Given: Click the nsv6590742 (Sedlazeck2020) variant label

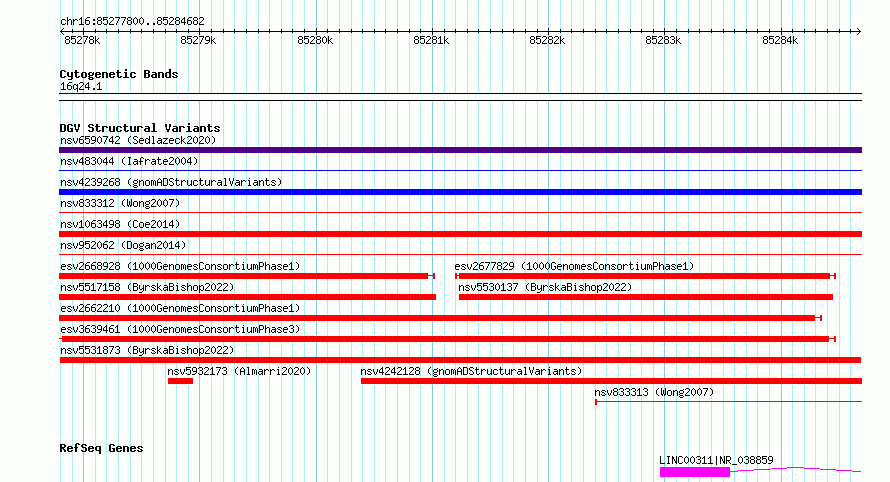Looking at the screenshot, I should tap(138, 140).
